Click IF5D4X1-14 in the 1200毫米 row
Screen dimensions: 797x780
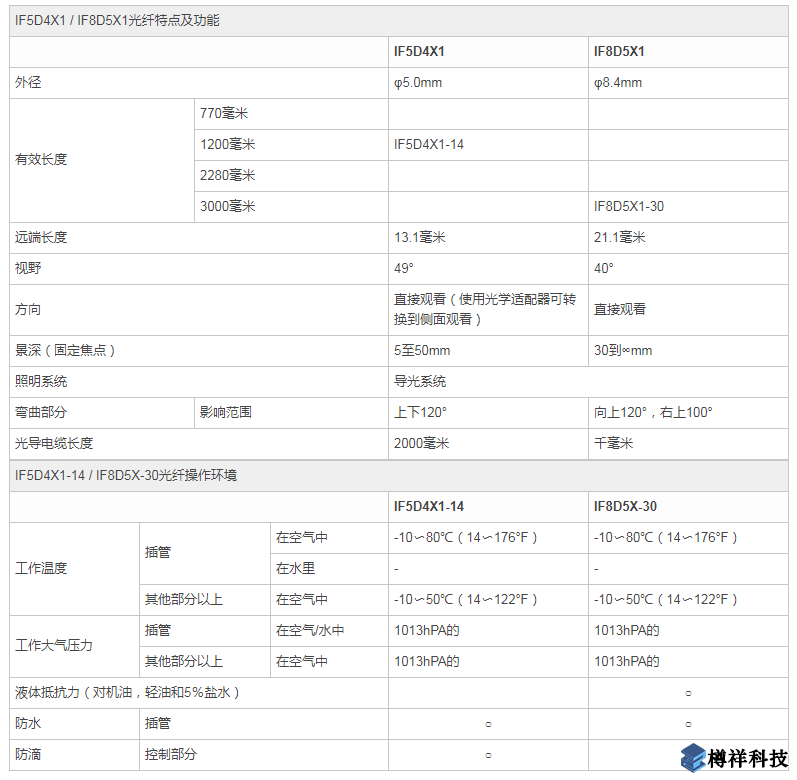pos(429,144)
